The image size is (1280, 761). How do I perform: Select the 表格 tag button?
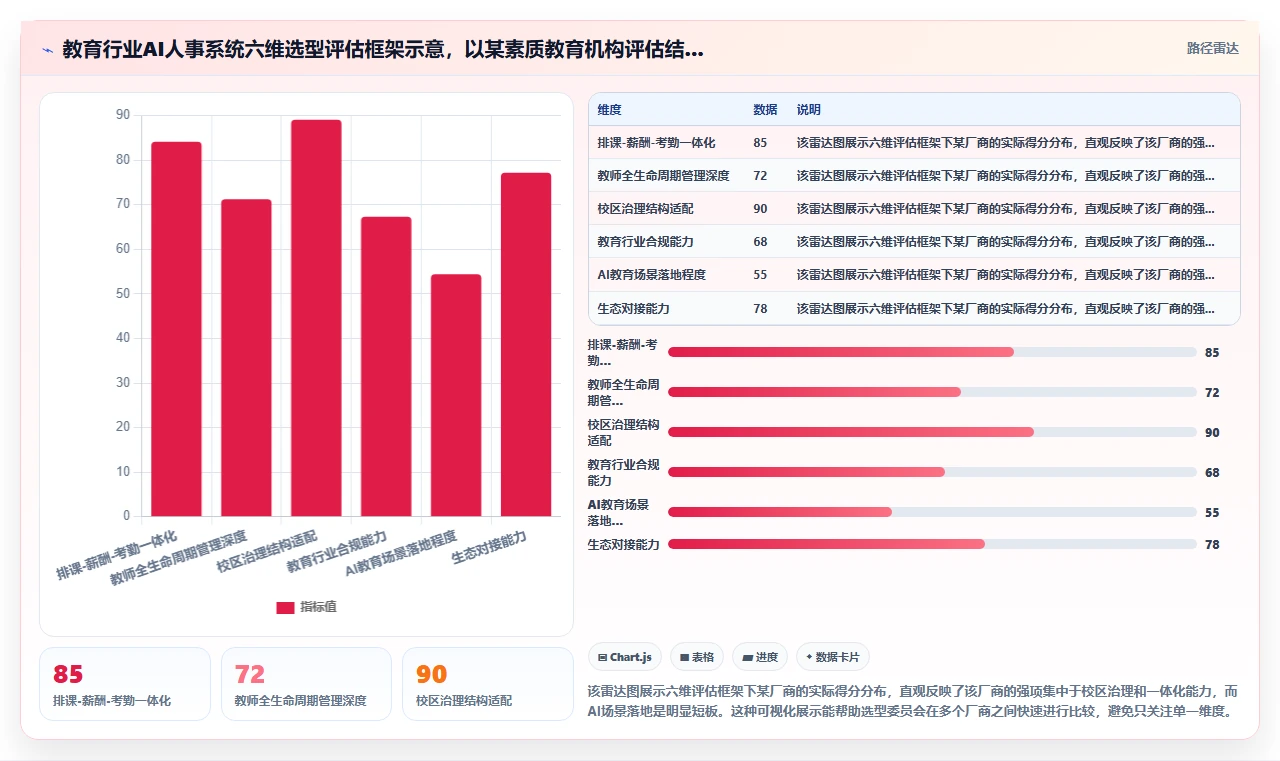tap(697, 657)
